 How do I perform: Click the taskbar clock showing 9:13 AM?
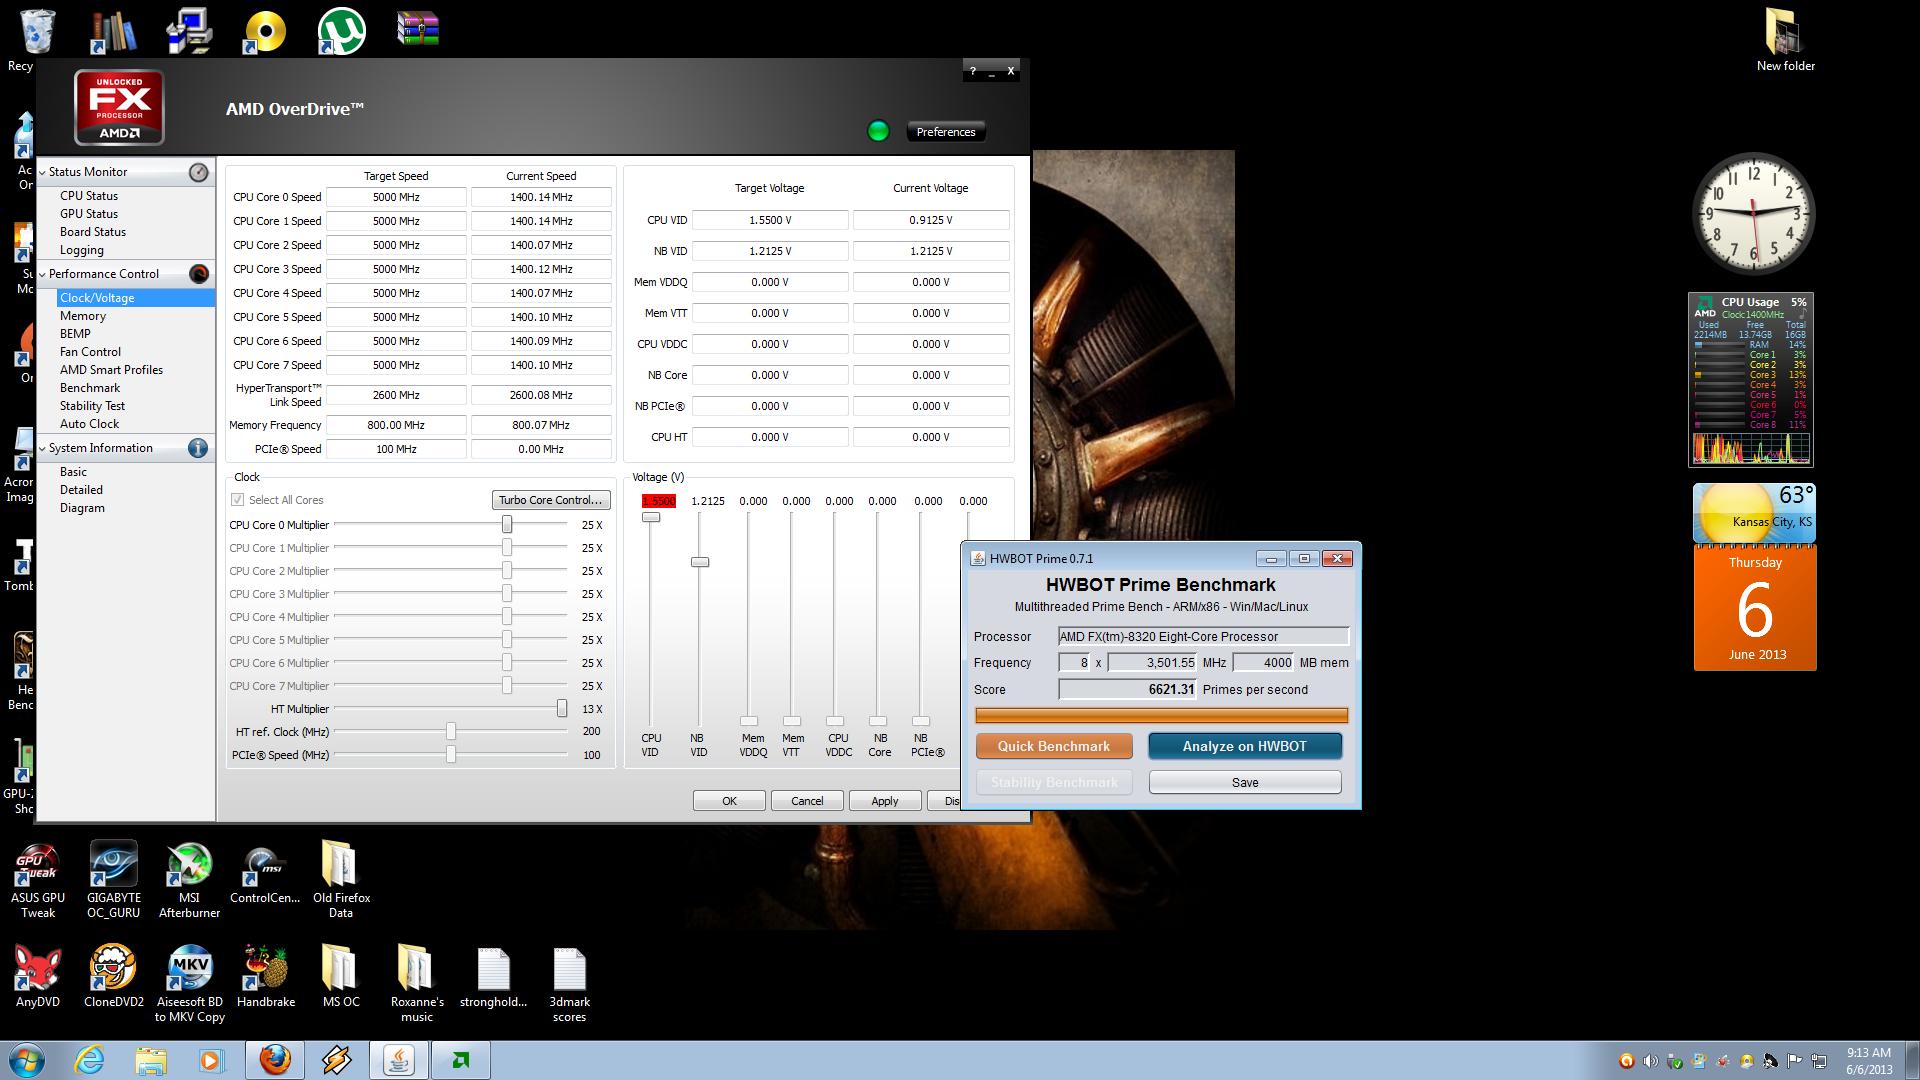pos(1869,1060)
